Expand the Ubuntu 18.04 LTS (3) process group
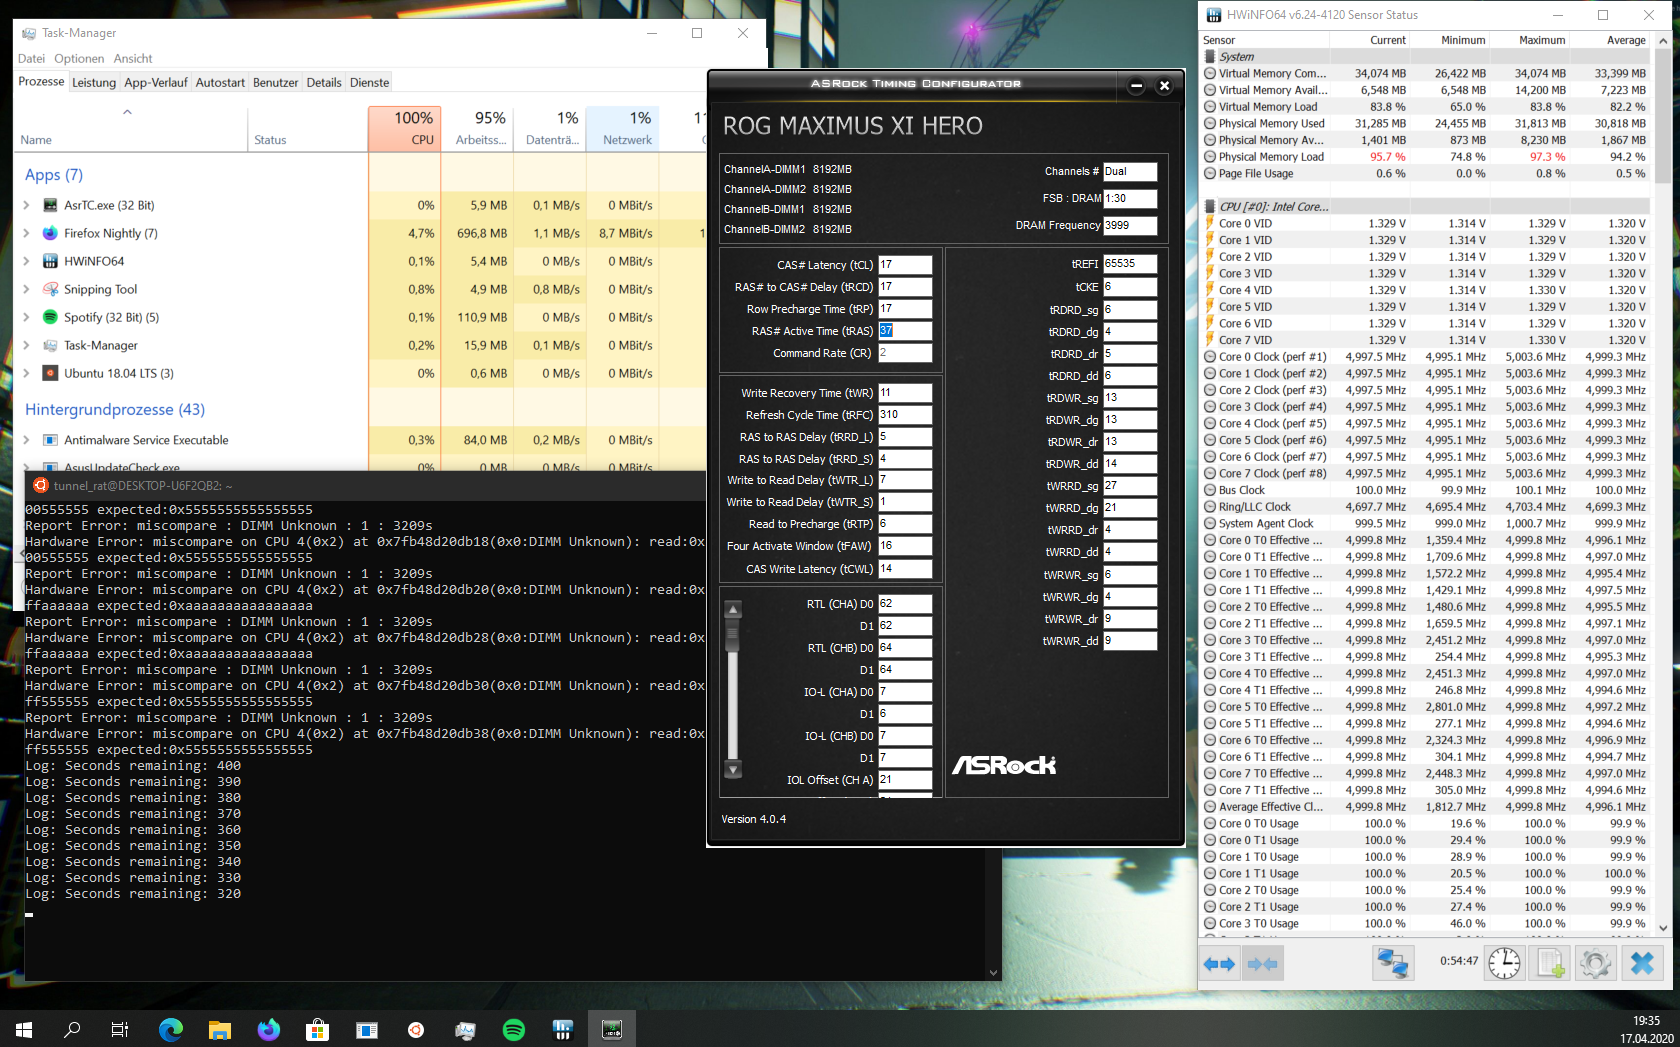The width and height of the screenshot is (1680, 1047). coord(27,373)
